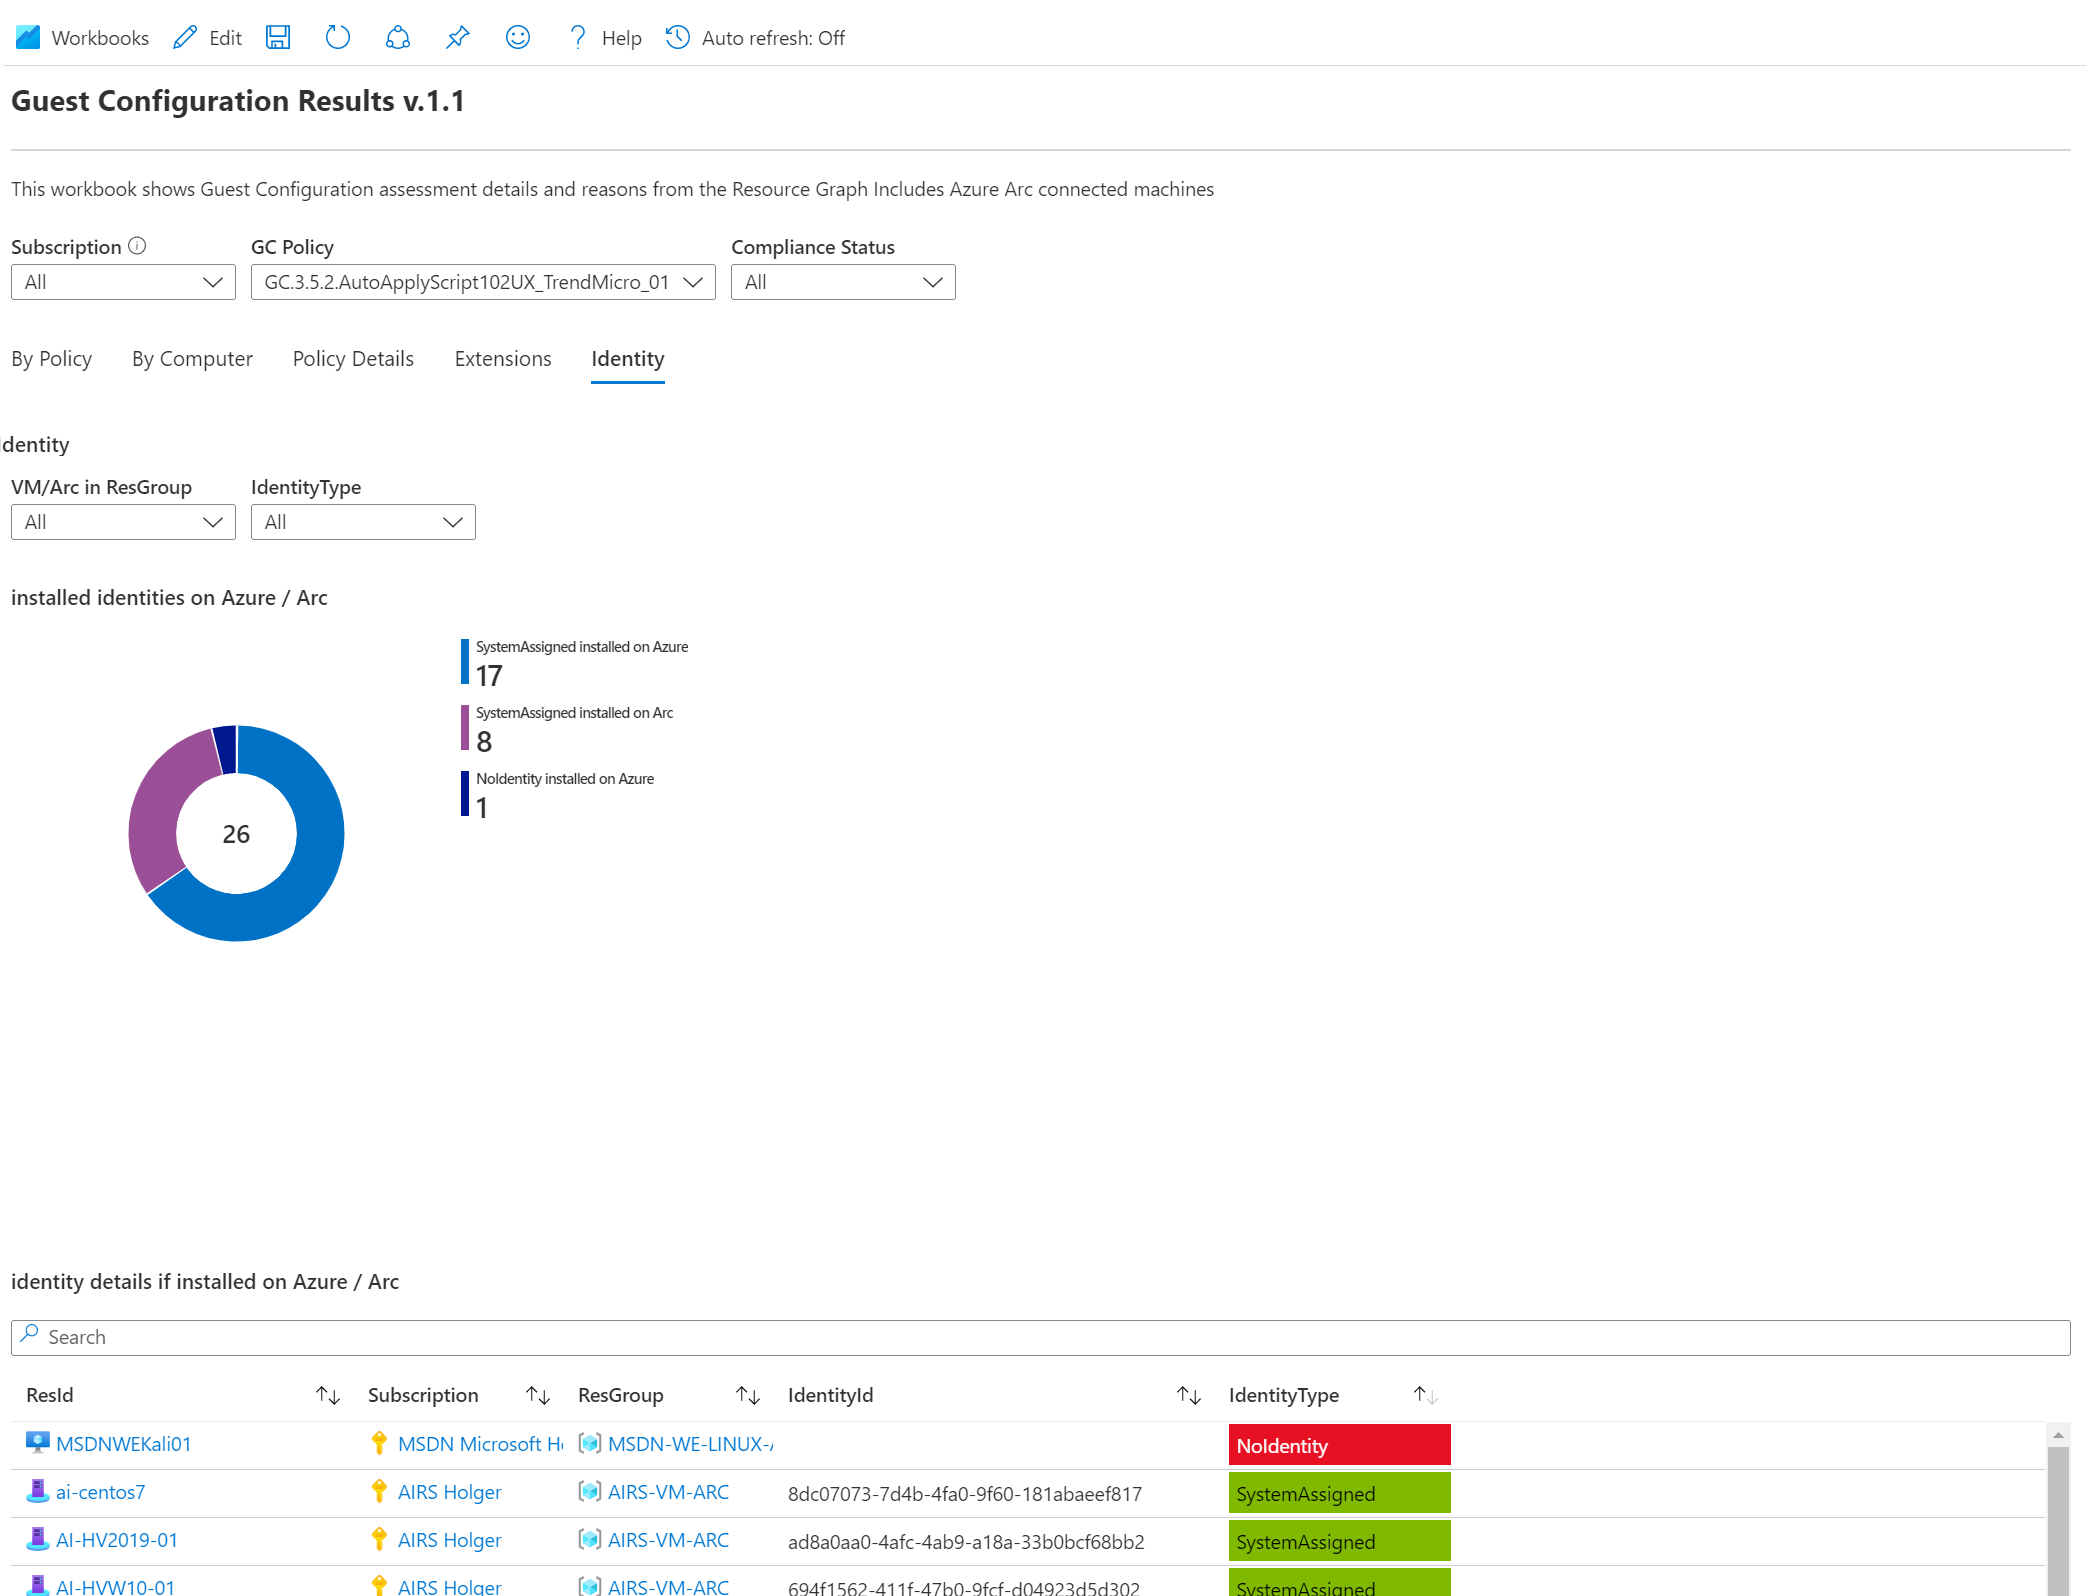Sort by the IdentityType column arrows

coord(1425,1395)
